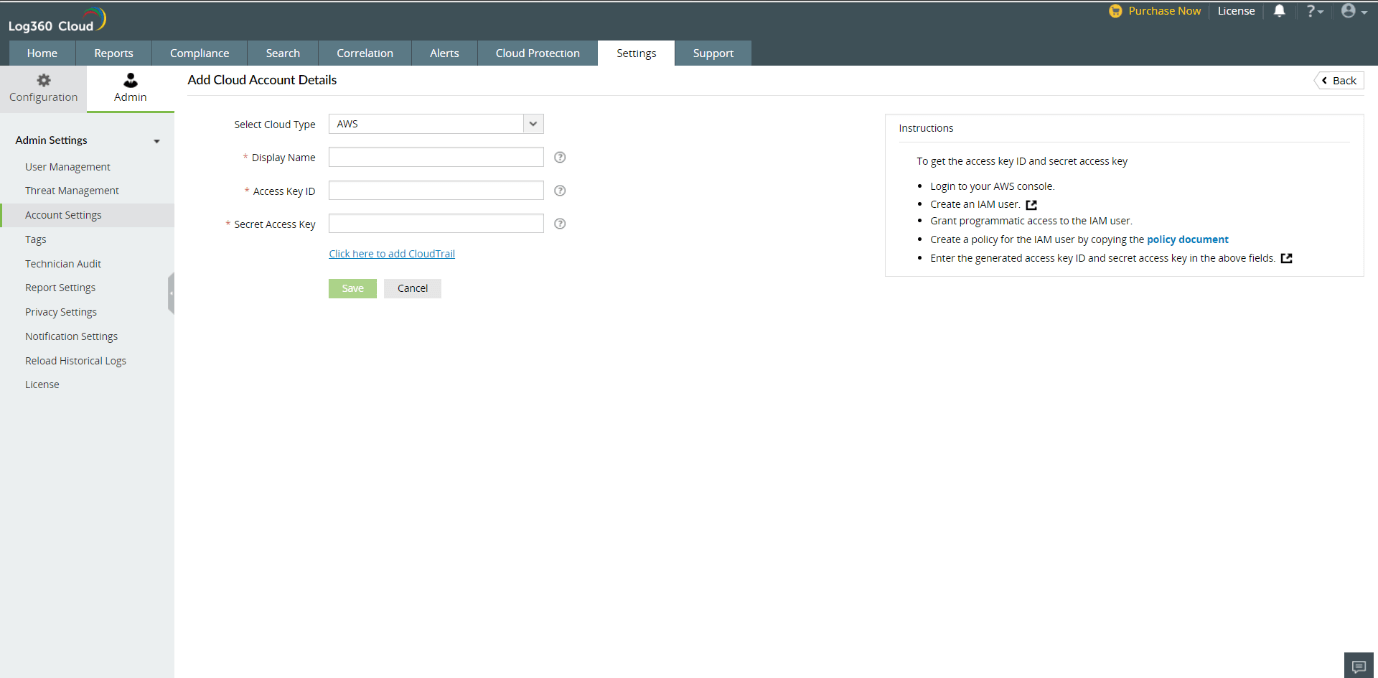Go to the Search tab
This screenshot has width=1378, height=678.
(283, 53)
